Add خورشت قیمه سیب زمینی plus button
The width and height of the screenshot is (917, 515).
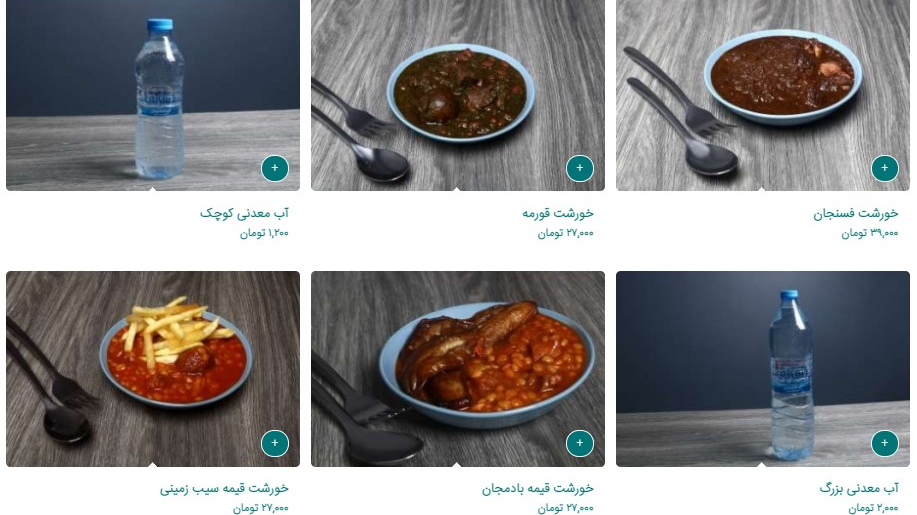point(275,443)
